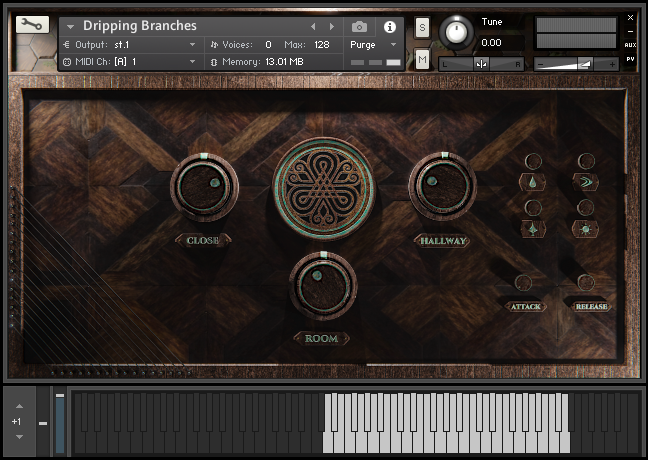Toggle the PV button
The image size is (648, 460).
pyautogui.click(x=630, y=59)
